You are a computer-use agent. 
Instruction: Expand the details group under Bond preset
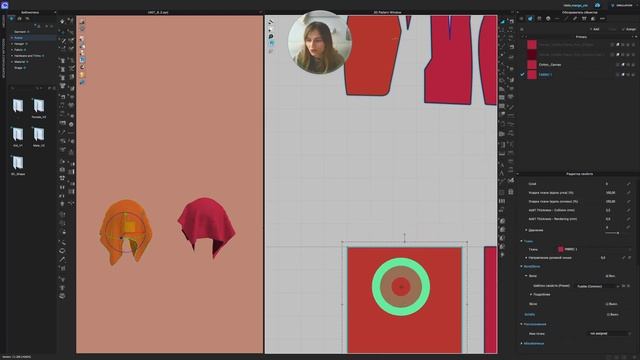[x=531, y=294]
